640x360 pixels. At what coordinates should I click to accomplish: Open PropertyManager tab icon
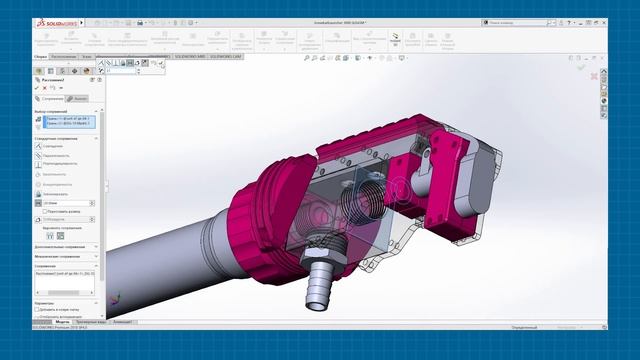[51, 71]
